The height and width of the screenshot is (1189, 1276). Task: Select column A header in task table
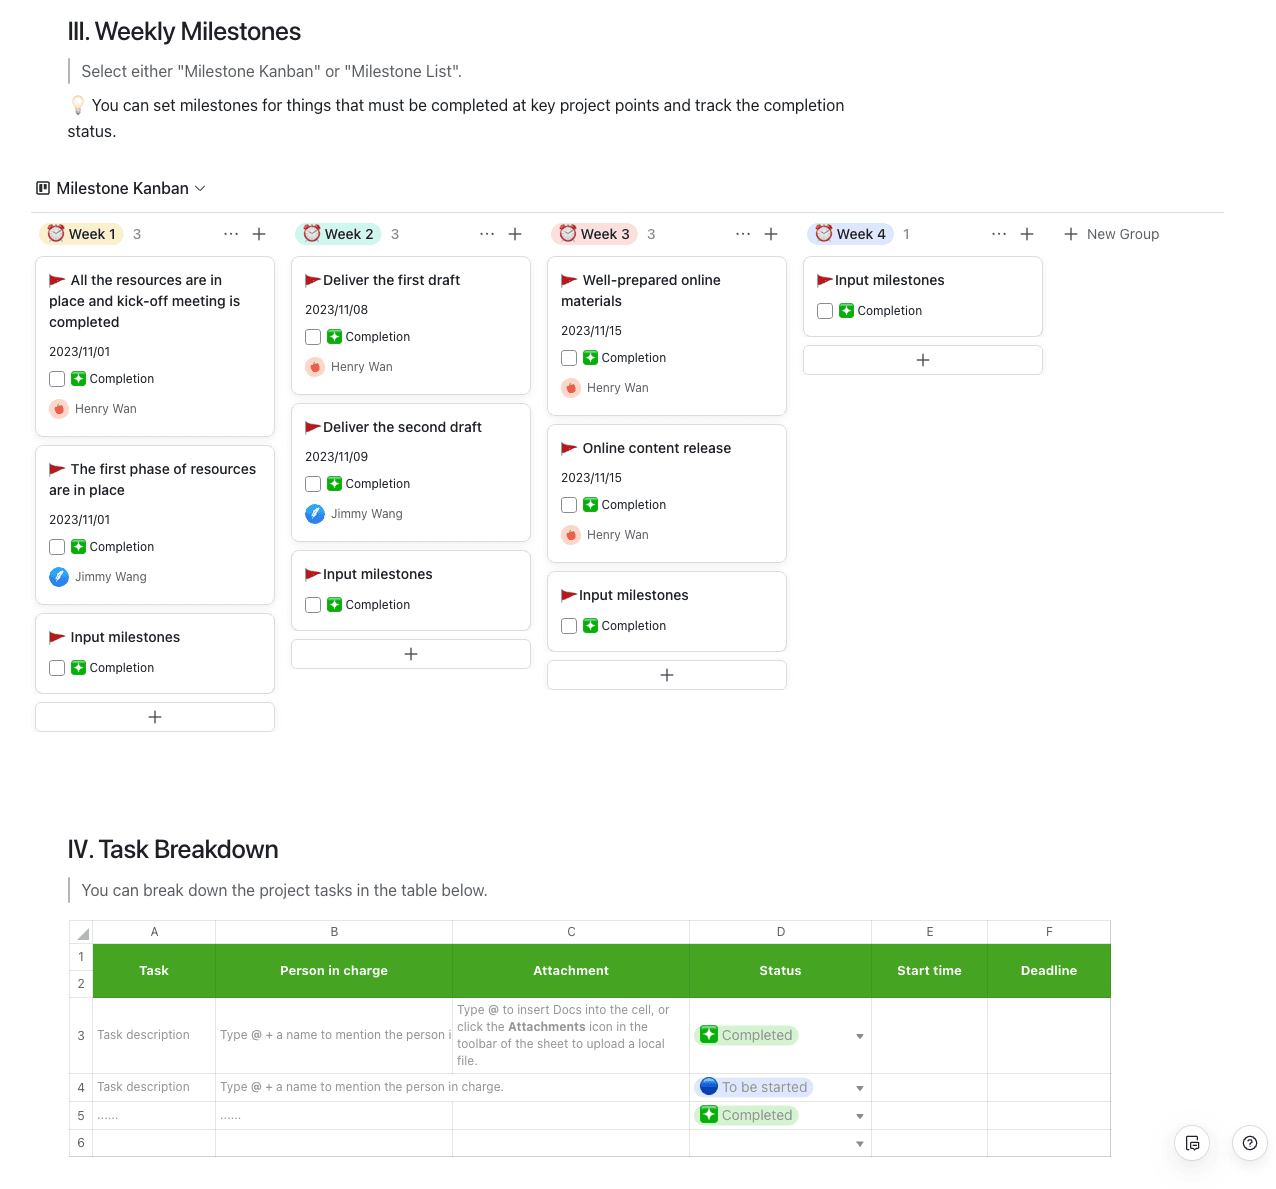154,932
